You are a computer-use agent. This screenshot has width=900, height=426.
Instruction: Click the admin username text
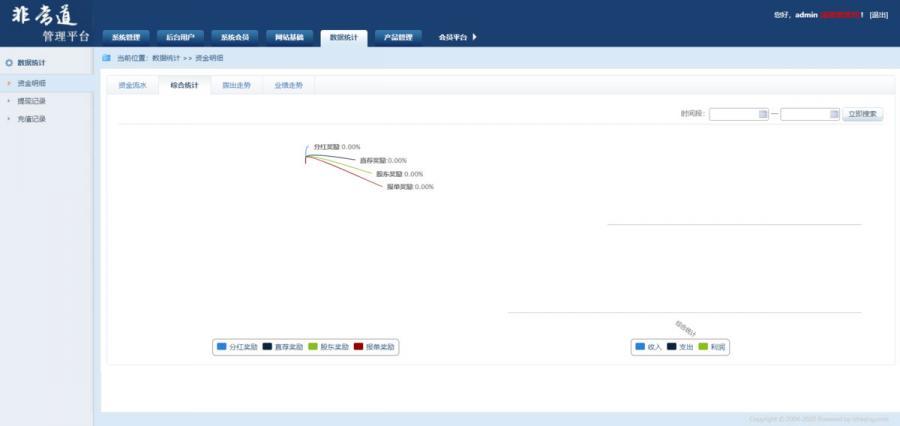pos(806,15)
